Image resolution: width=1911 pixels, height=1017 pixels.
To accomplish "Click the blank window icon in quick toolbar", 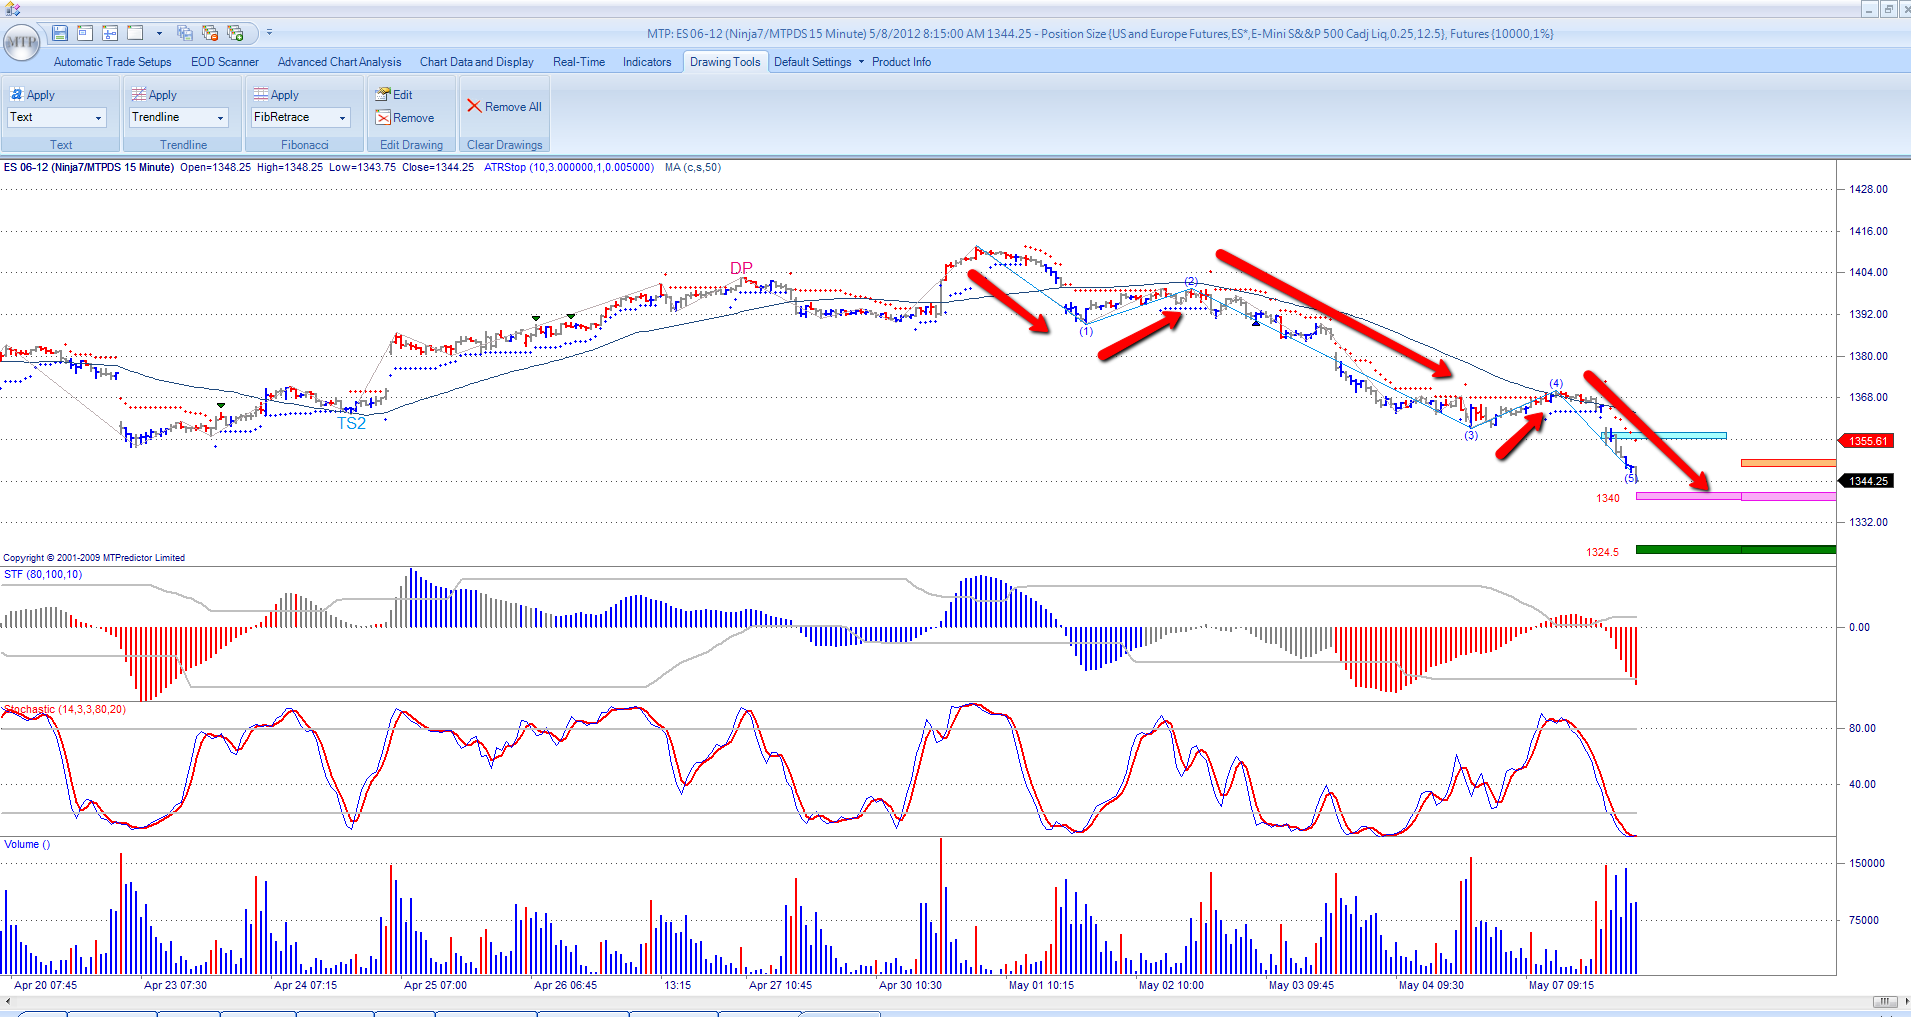I will 135,33.
